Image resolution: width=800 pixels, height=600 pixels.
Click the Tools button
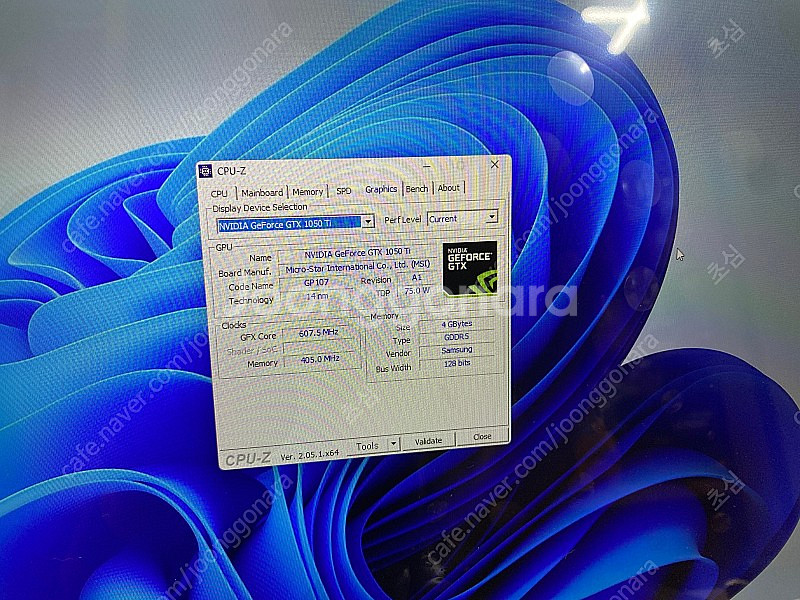click(x=367, y=446)
